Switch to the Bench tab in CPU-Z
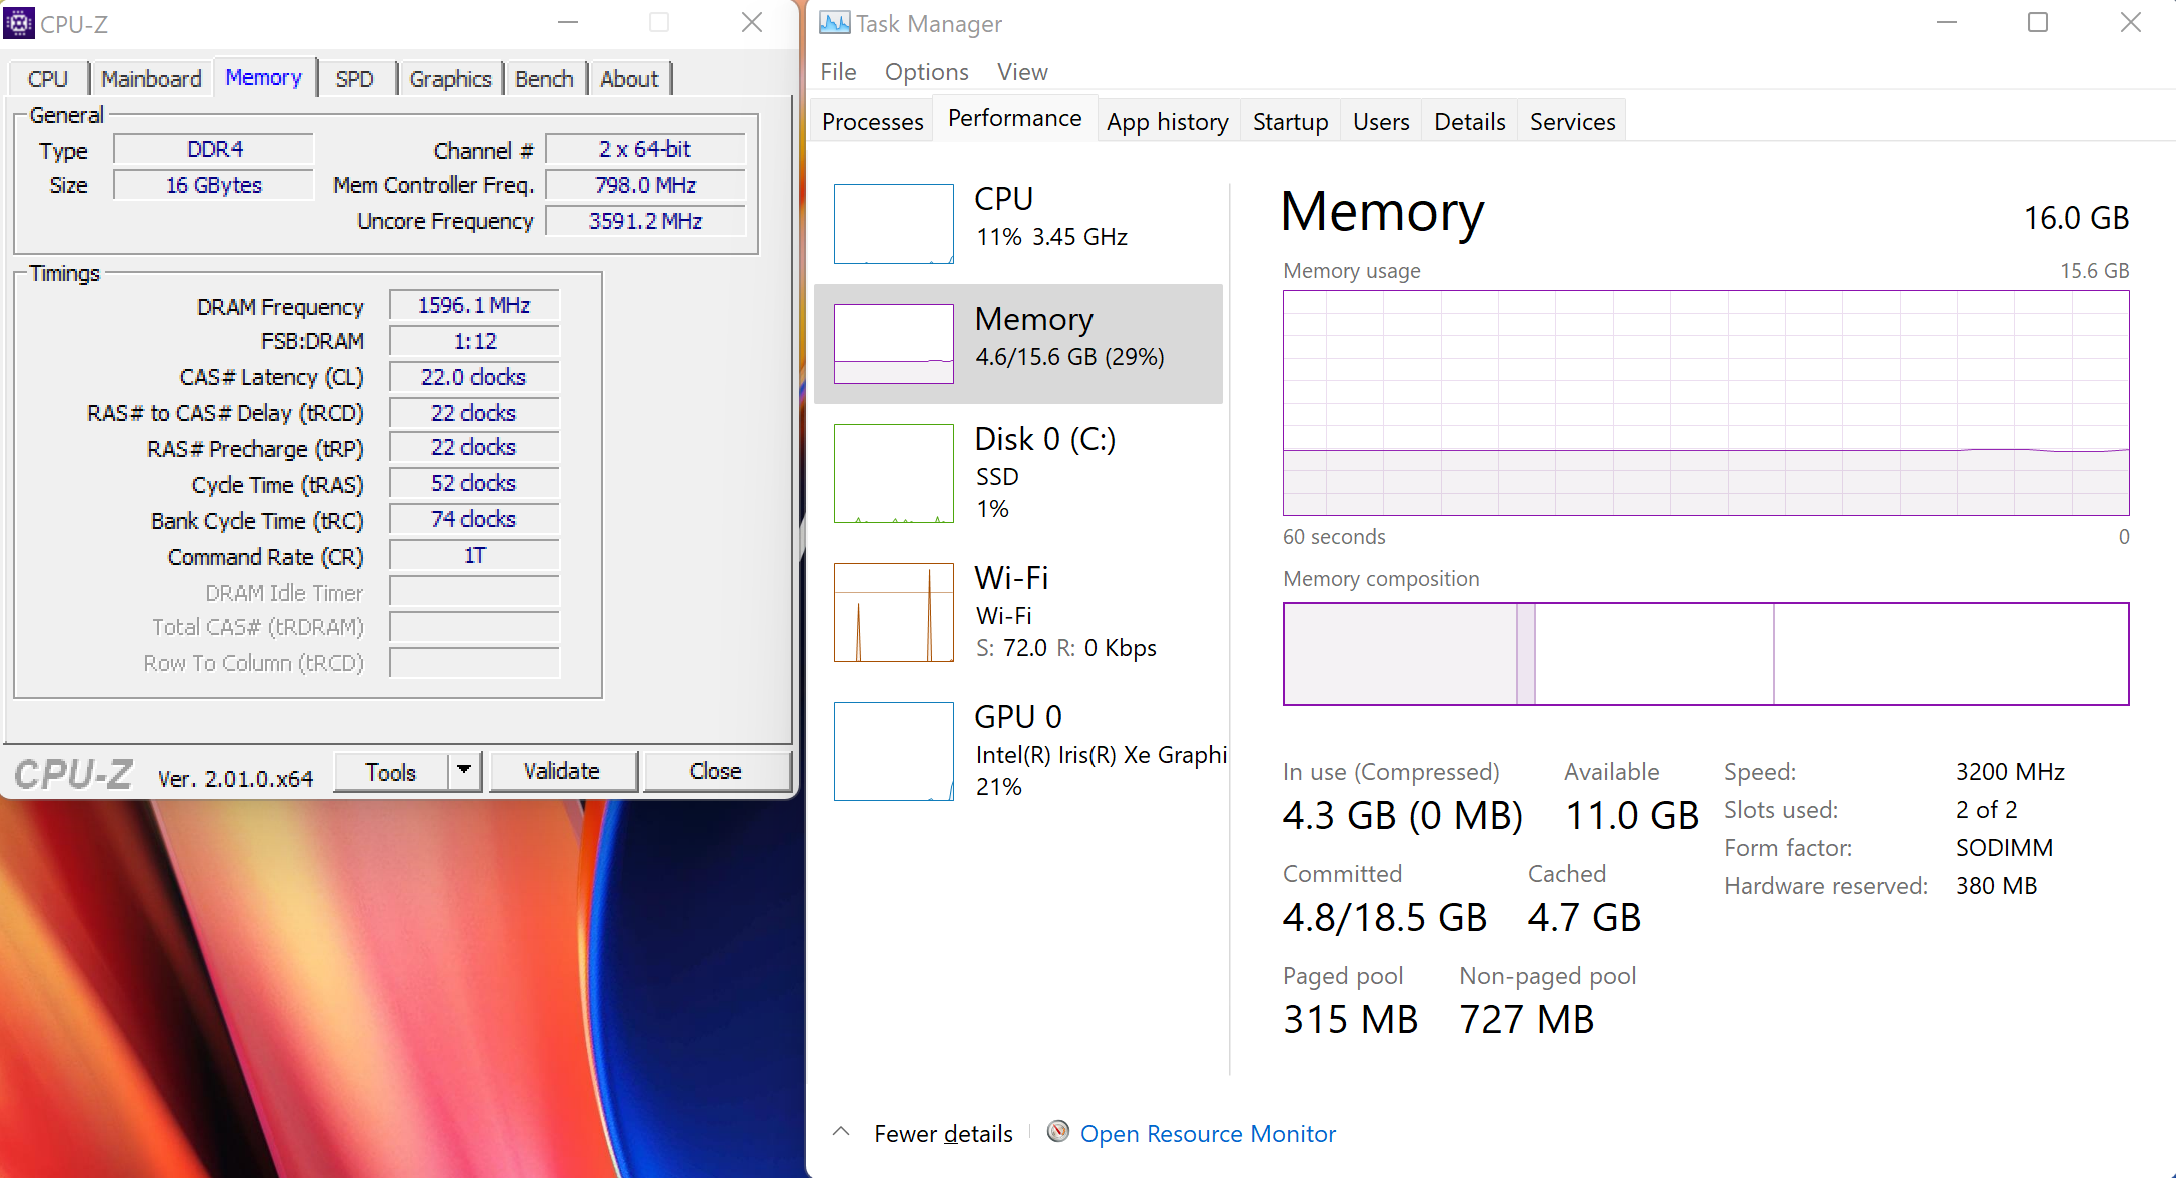Viewport: 2176px width, 1178px height. 545,79
